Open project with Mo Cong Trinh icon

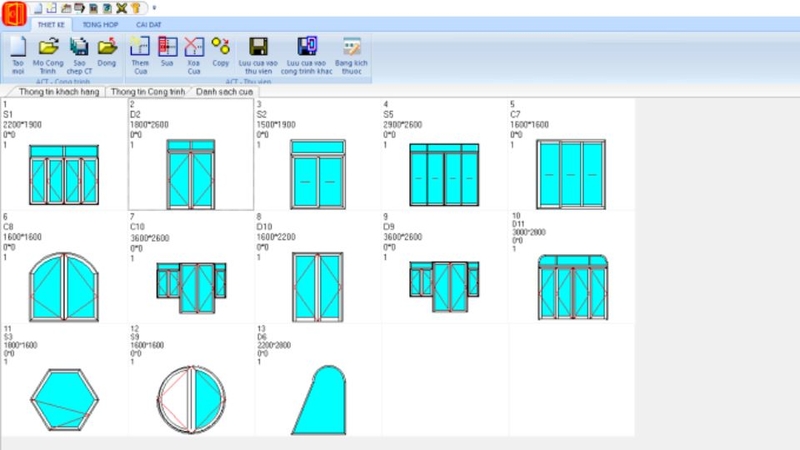(48, 46)
